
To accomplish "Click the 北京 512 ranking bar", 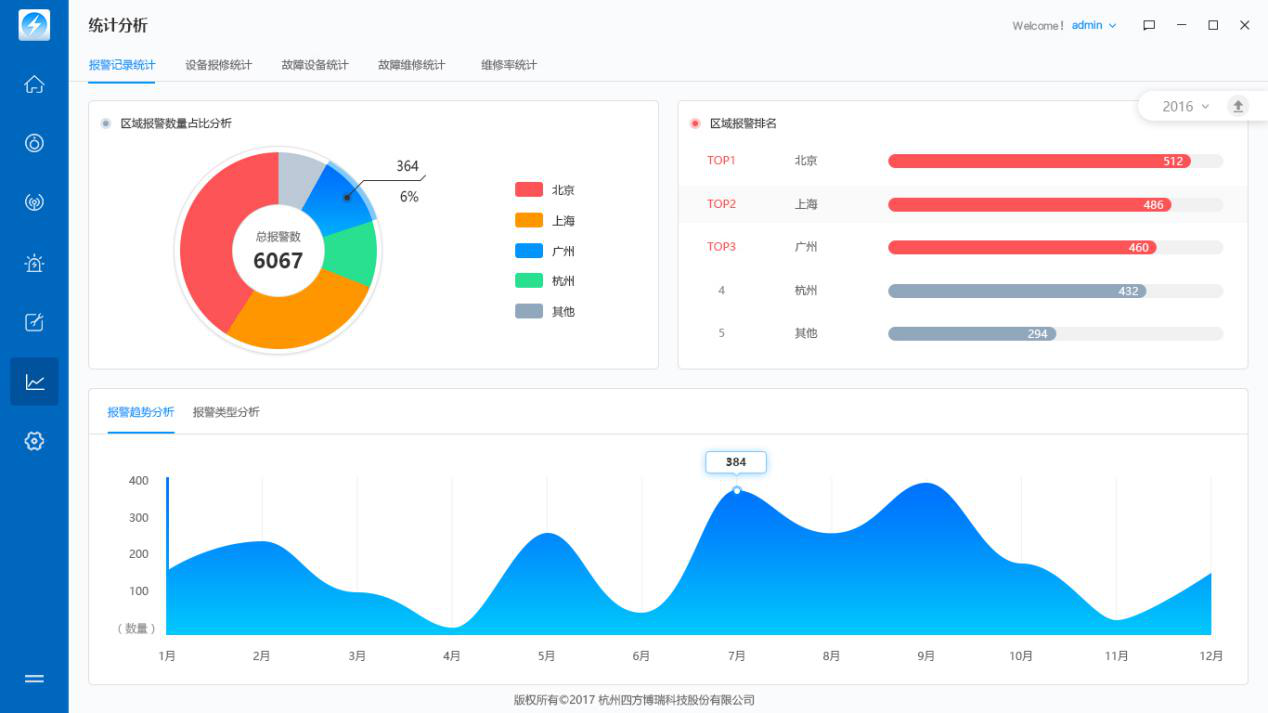I will coord(1038,161).
